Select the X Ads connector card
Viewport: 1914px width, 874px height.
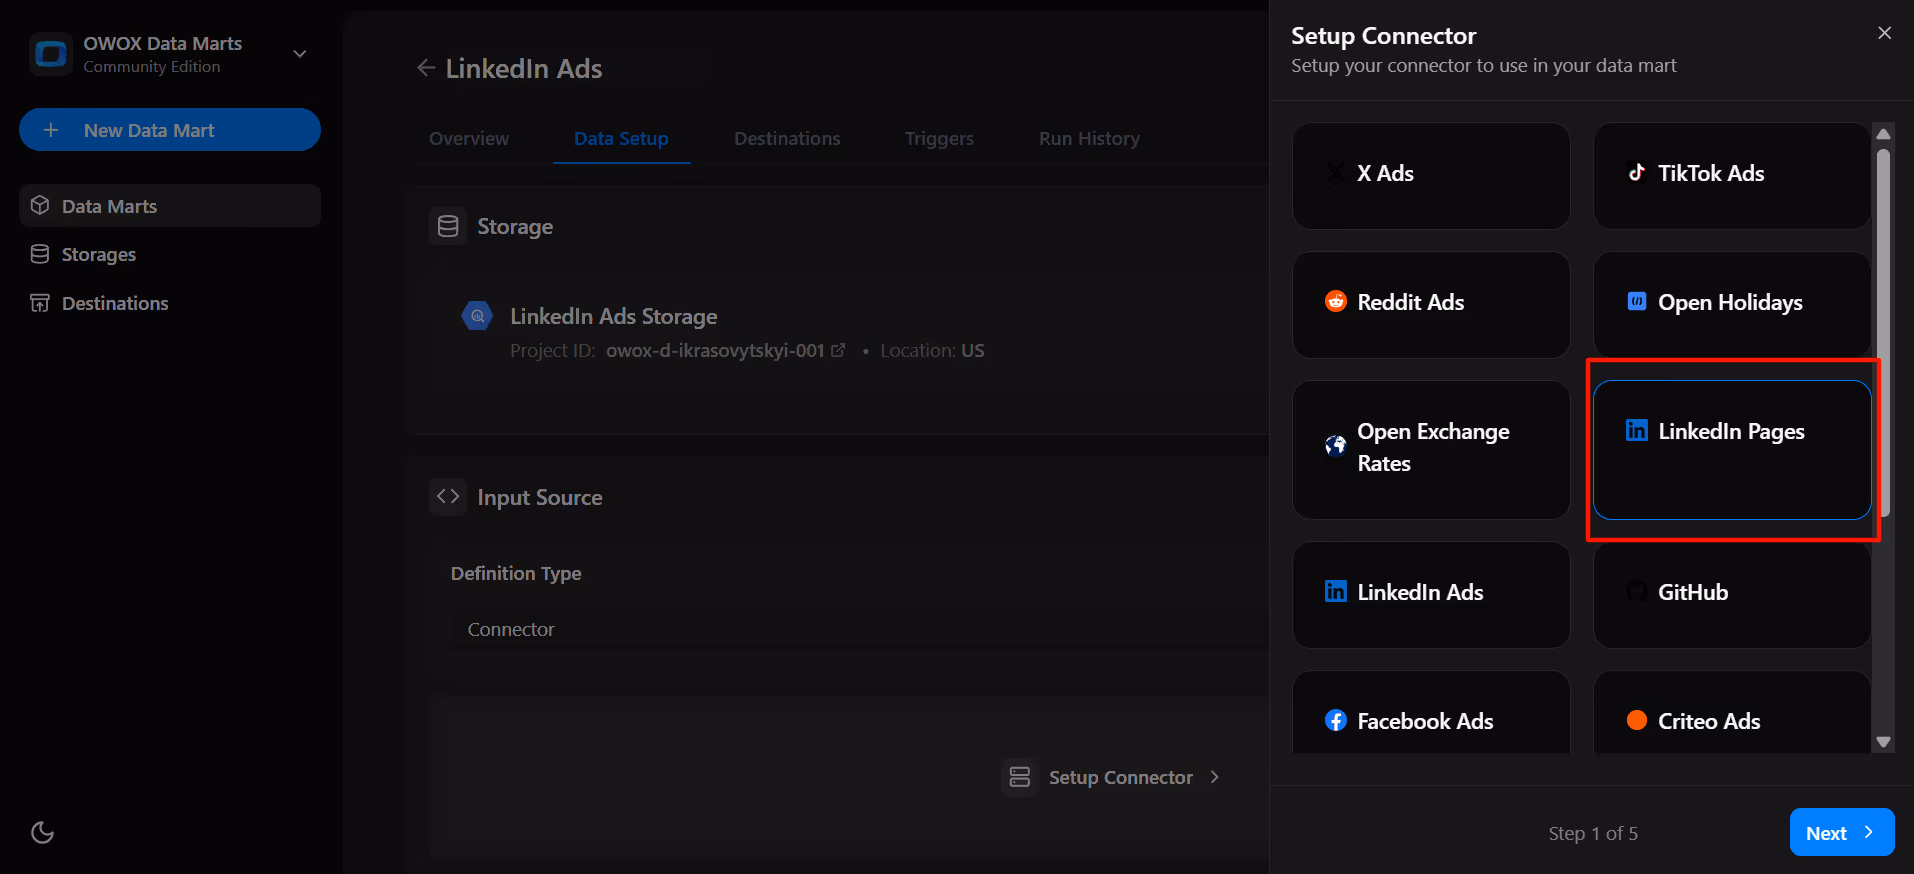[x=1431, y=176]
